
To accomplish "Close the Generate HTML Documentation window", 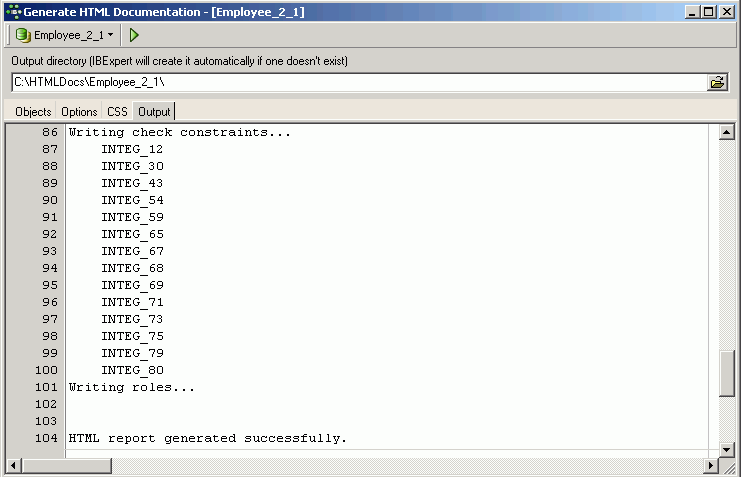I will (x=727, y=11).
